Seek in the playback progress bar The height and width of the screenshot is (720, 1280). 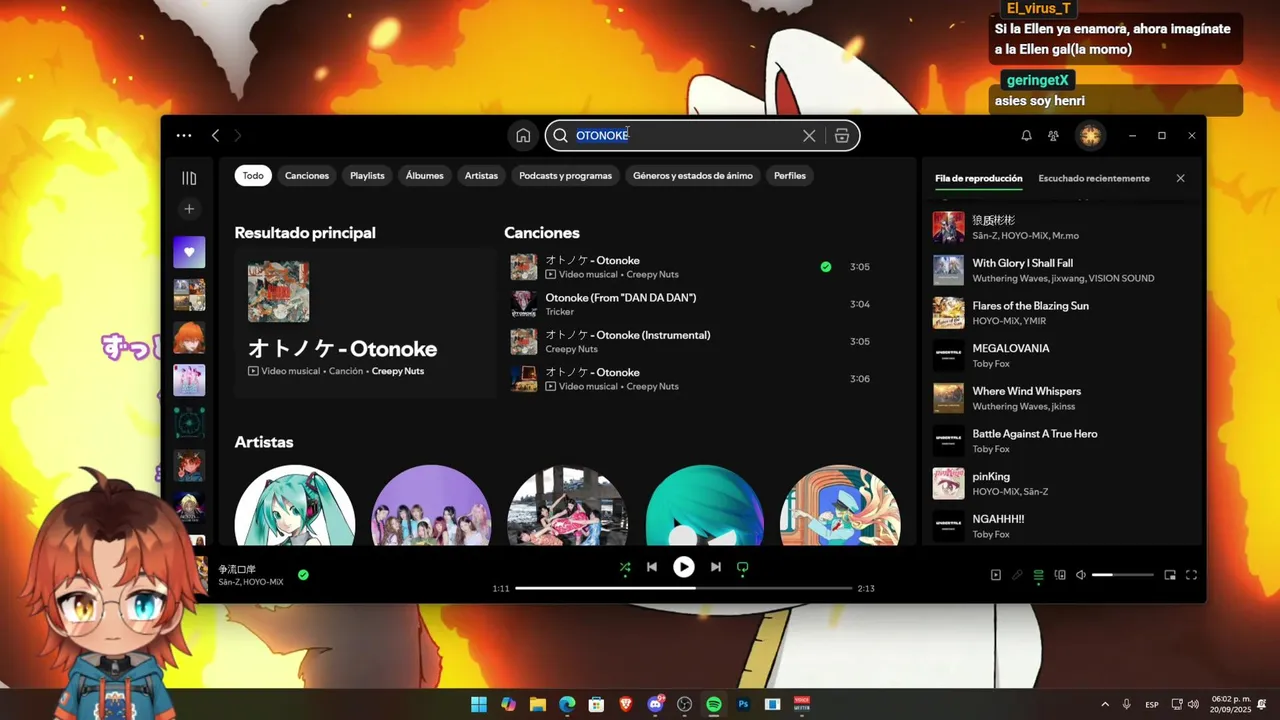tap(685, 588)
